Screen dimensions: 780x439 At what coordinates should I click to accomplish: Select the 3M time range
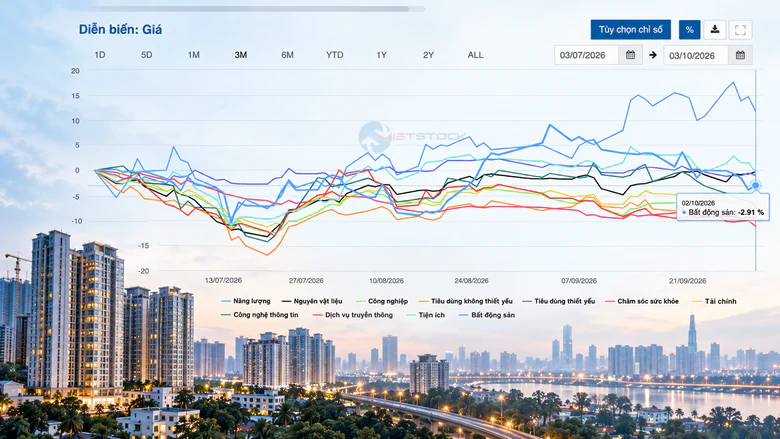click(x=241, y=55)
